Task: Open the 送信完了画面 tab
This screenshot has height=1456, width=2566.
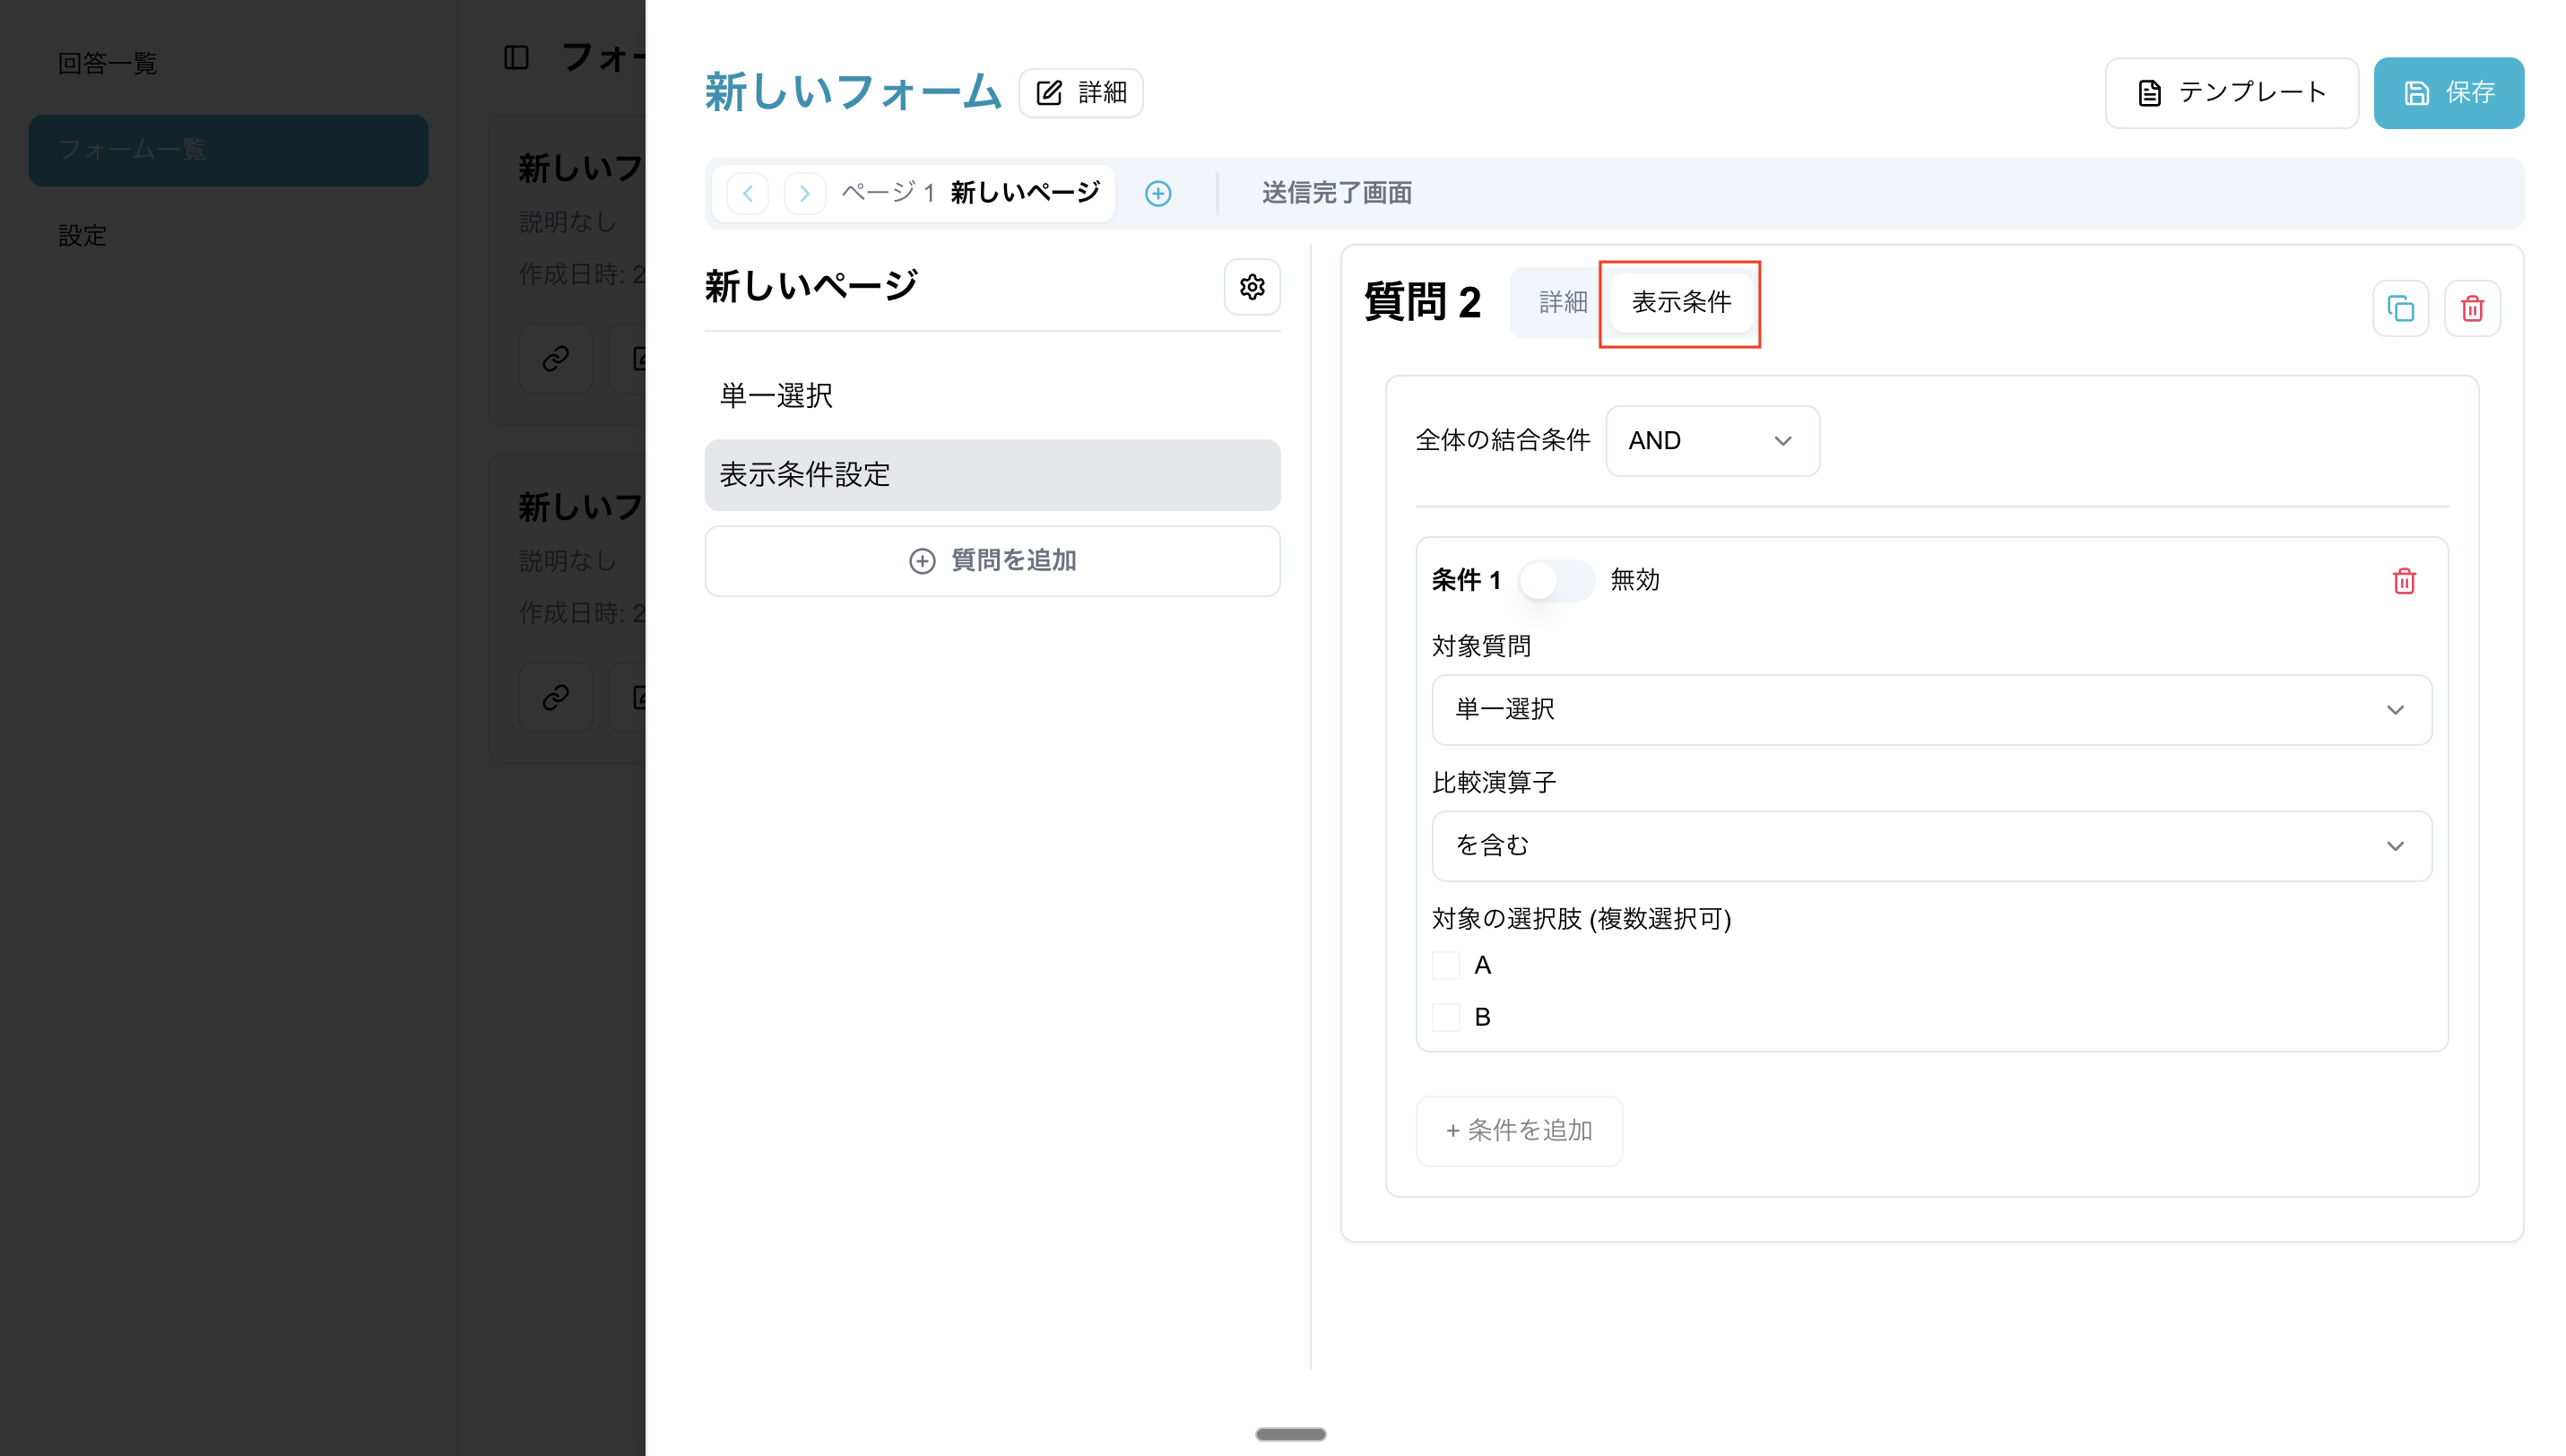Action: [1336, 193]
